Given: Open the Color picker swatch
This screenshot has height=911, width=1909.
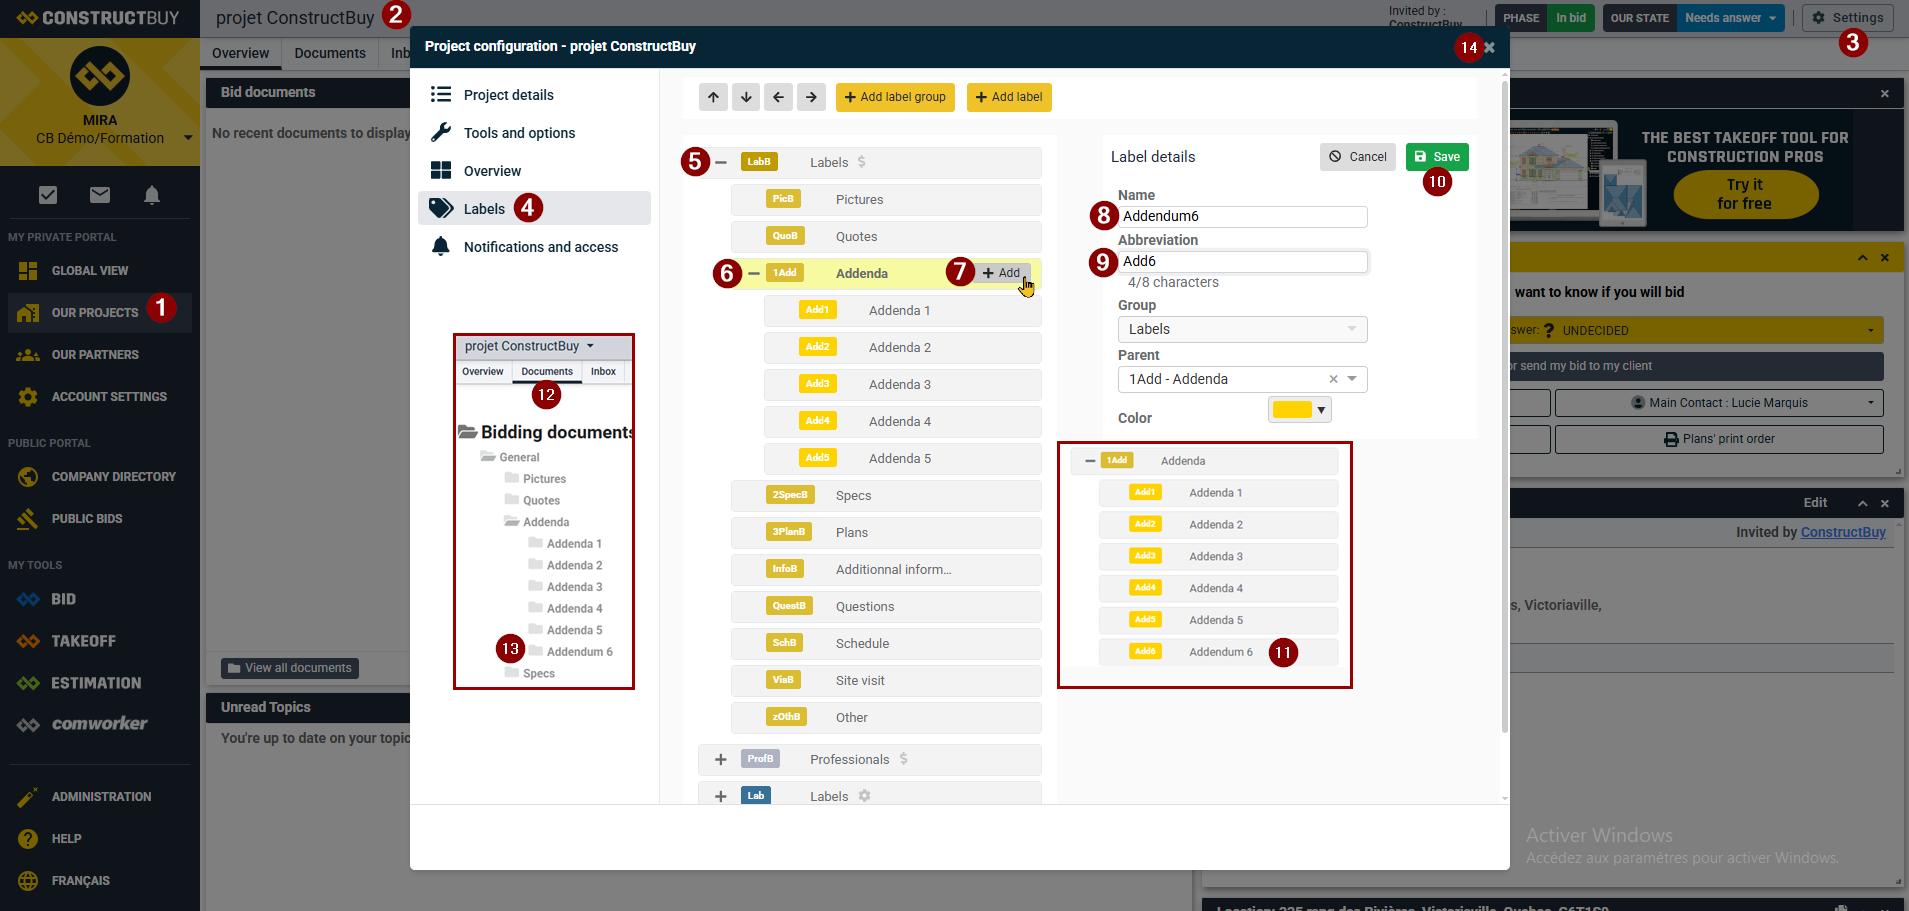Looking at the screenshot, I should coord(1300,410).
